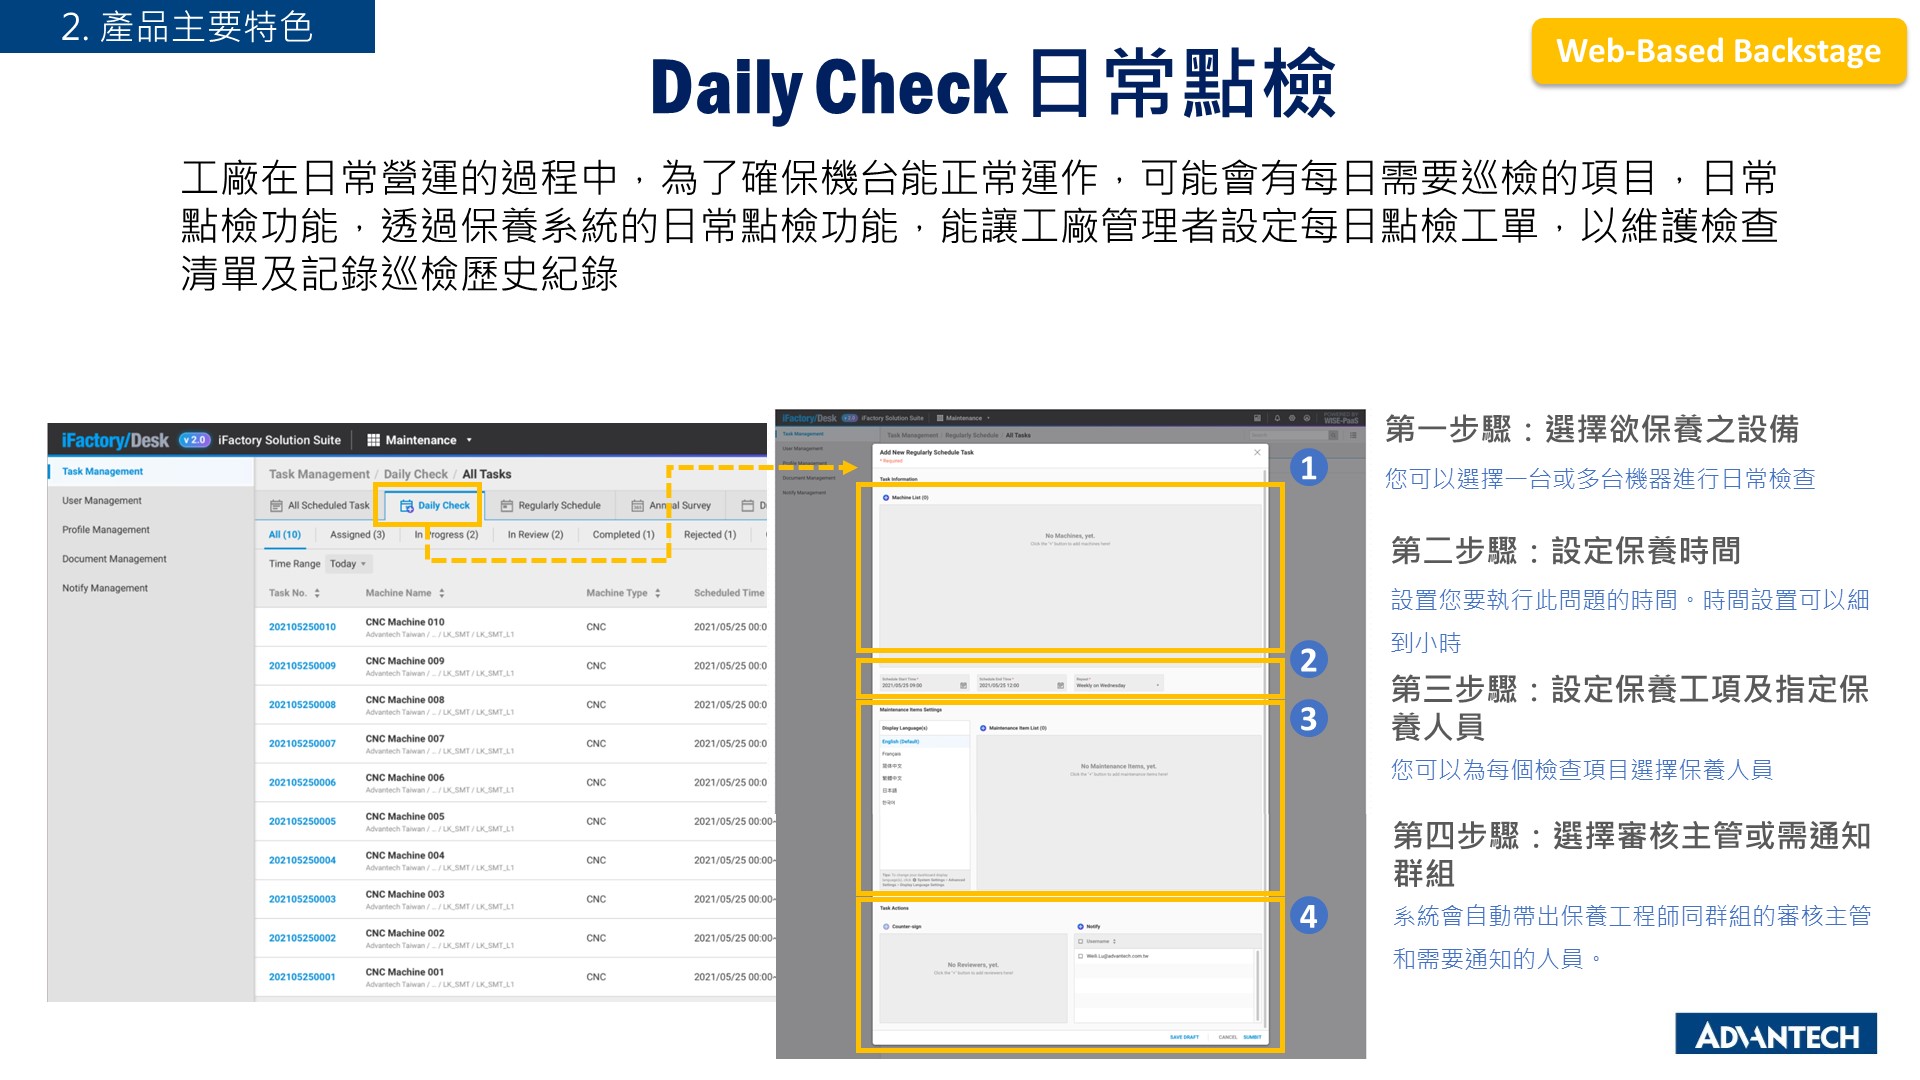Check the Username select-all checkbox

1081,941
